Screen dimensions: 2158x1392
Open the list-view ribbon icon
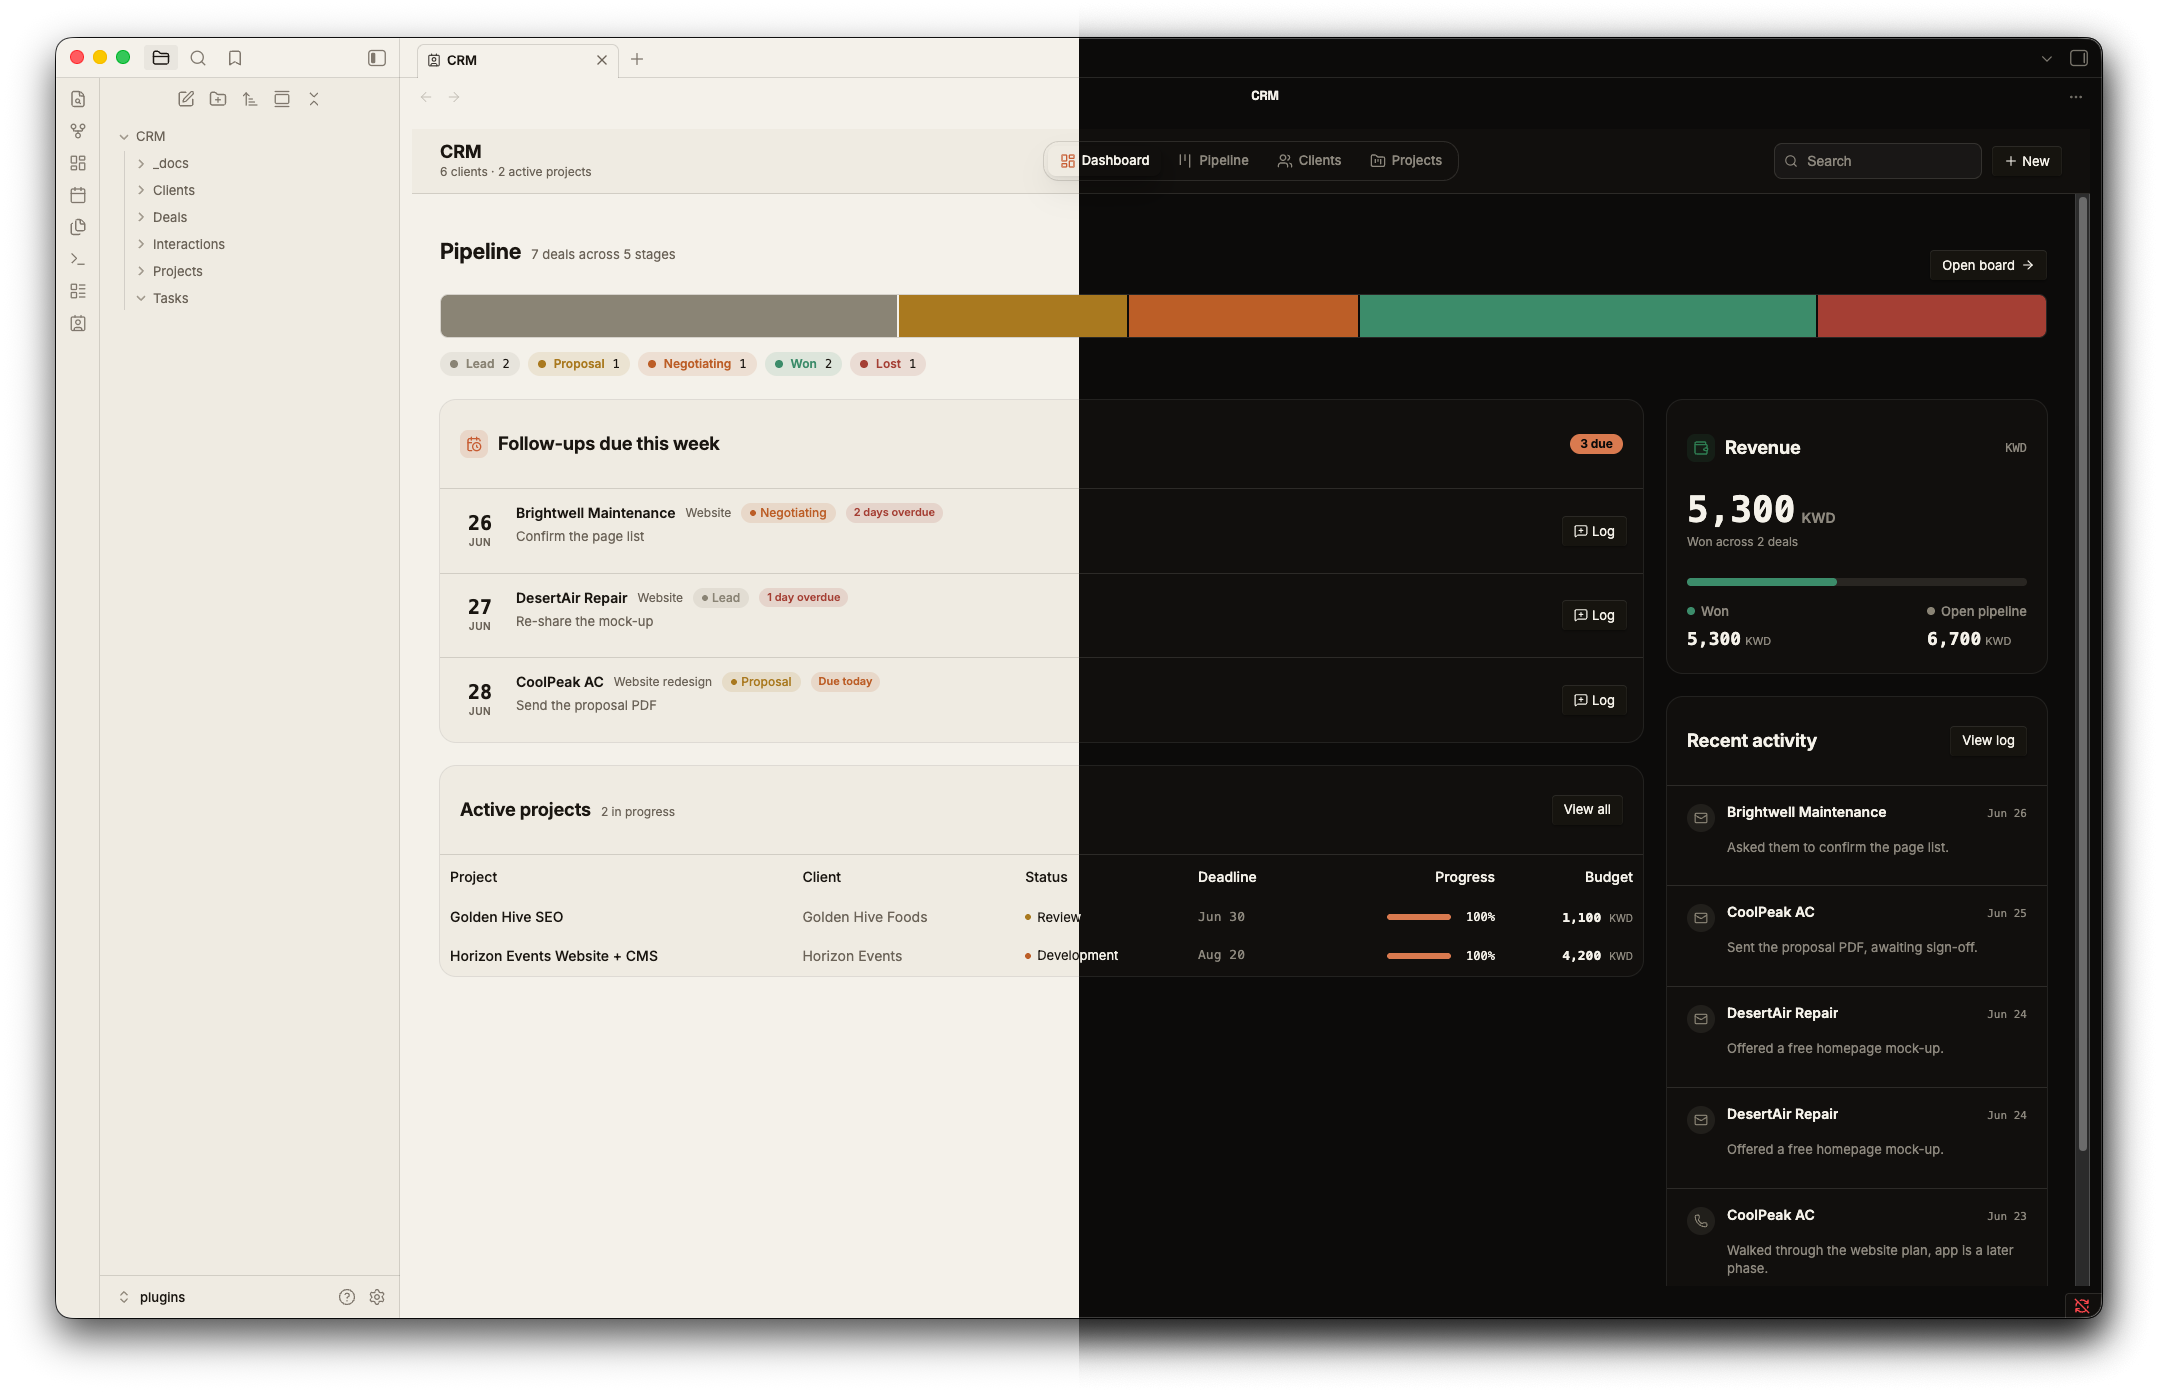78,291
